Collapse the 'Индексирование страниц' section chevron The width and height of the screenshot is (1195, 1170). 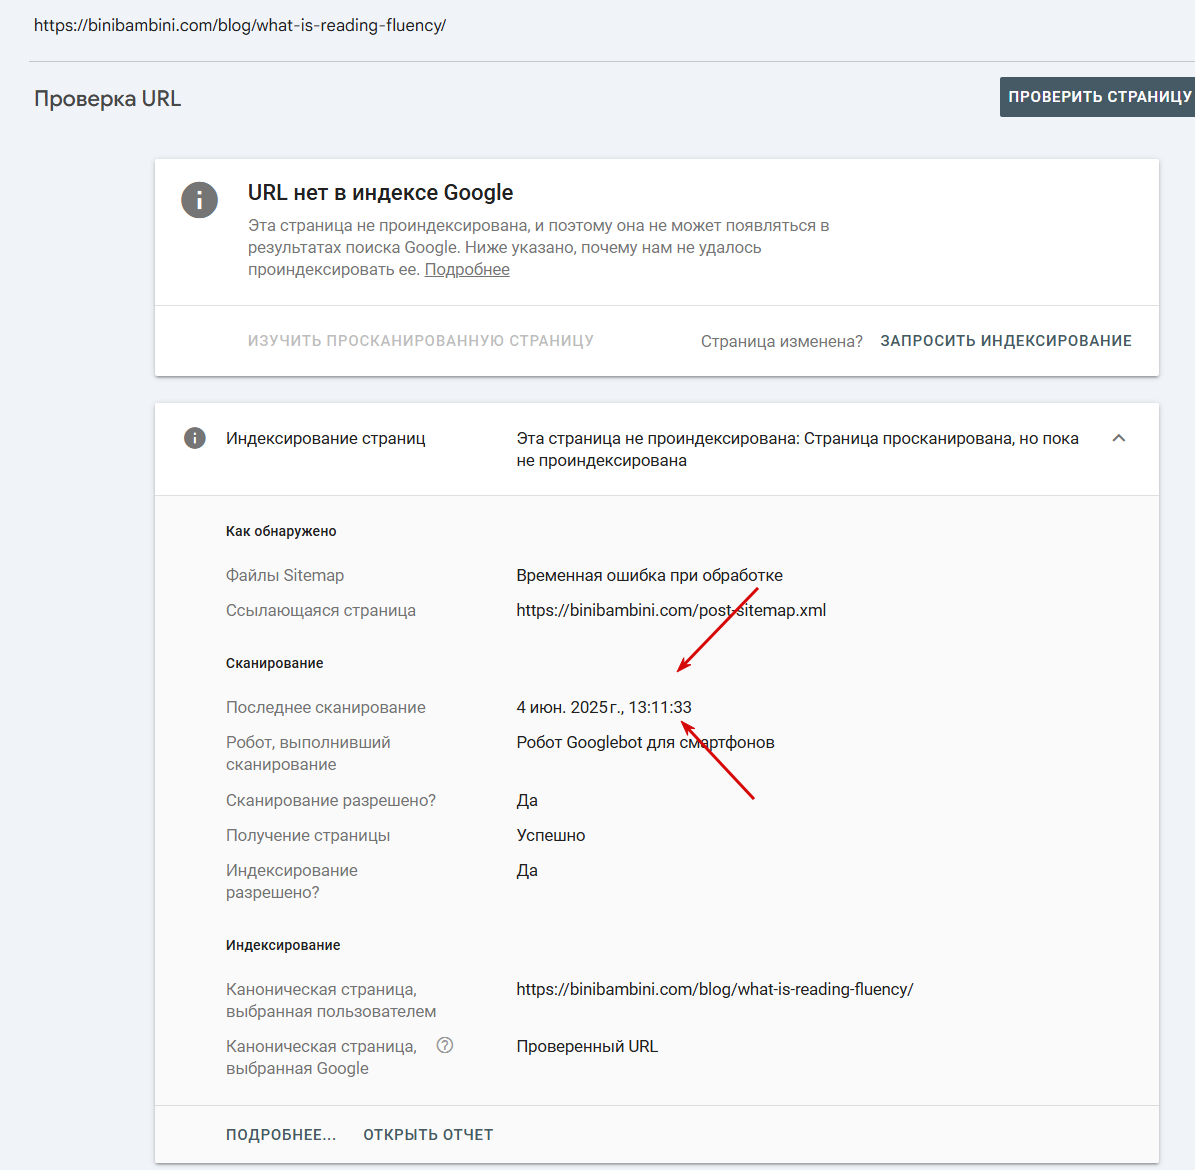click(x=1119, y=438)
